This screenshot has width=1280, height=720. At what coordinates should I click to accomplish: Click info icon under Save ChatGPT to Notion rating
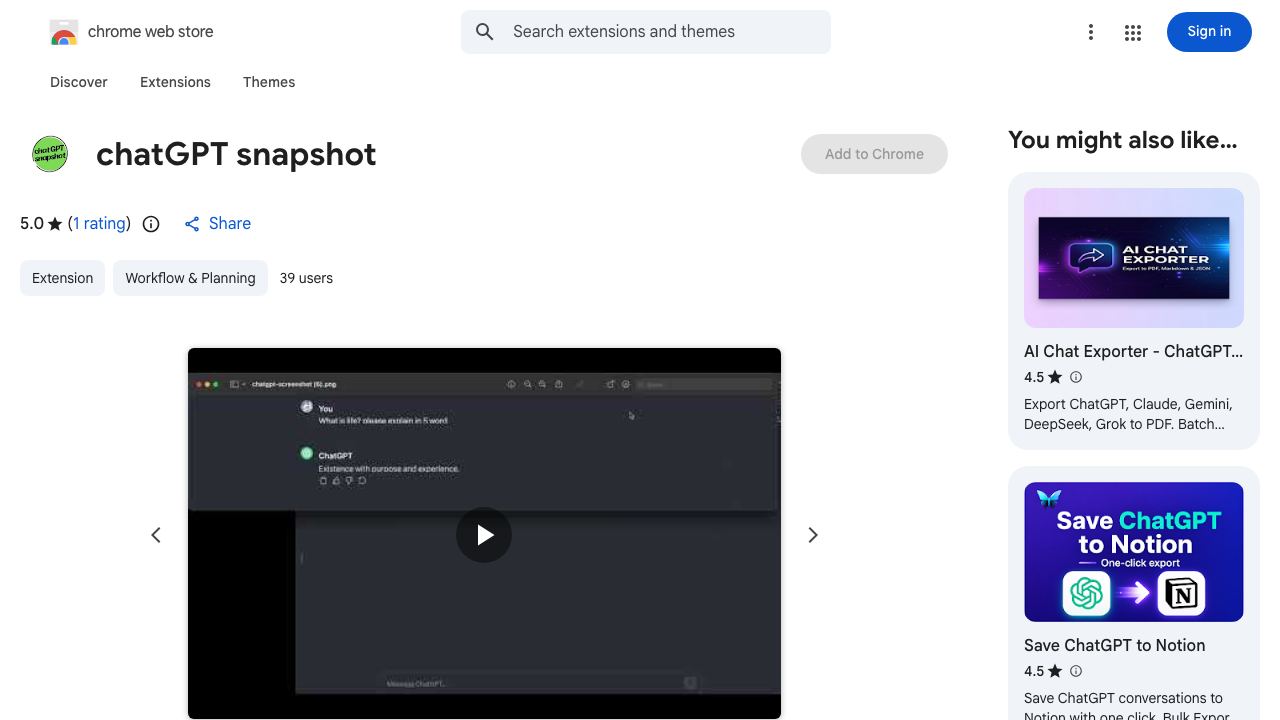(1076, 671)
